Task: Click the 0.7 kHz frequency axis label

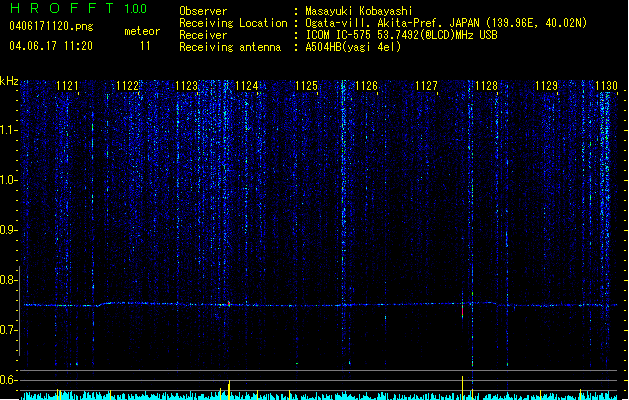Action: click(8, 330)
